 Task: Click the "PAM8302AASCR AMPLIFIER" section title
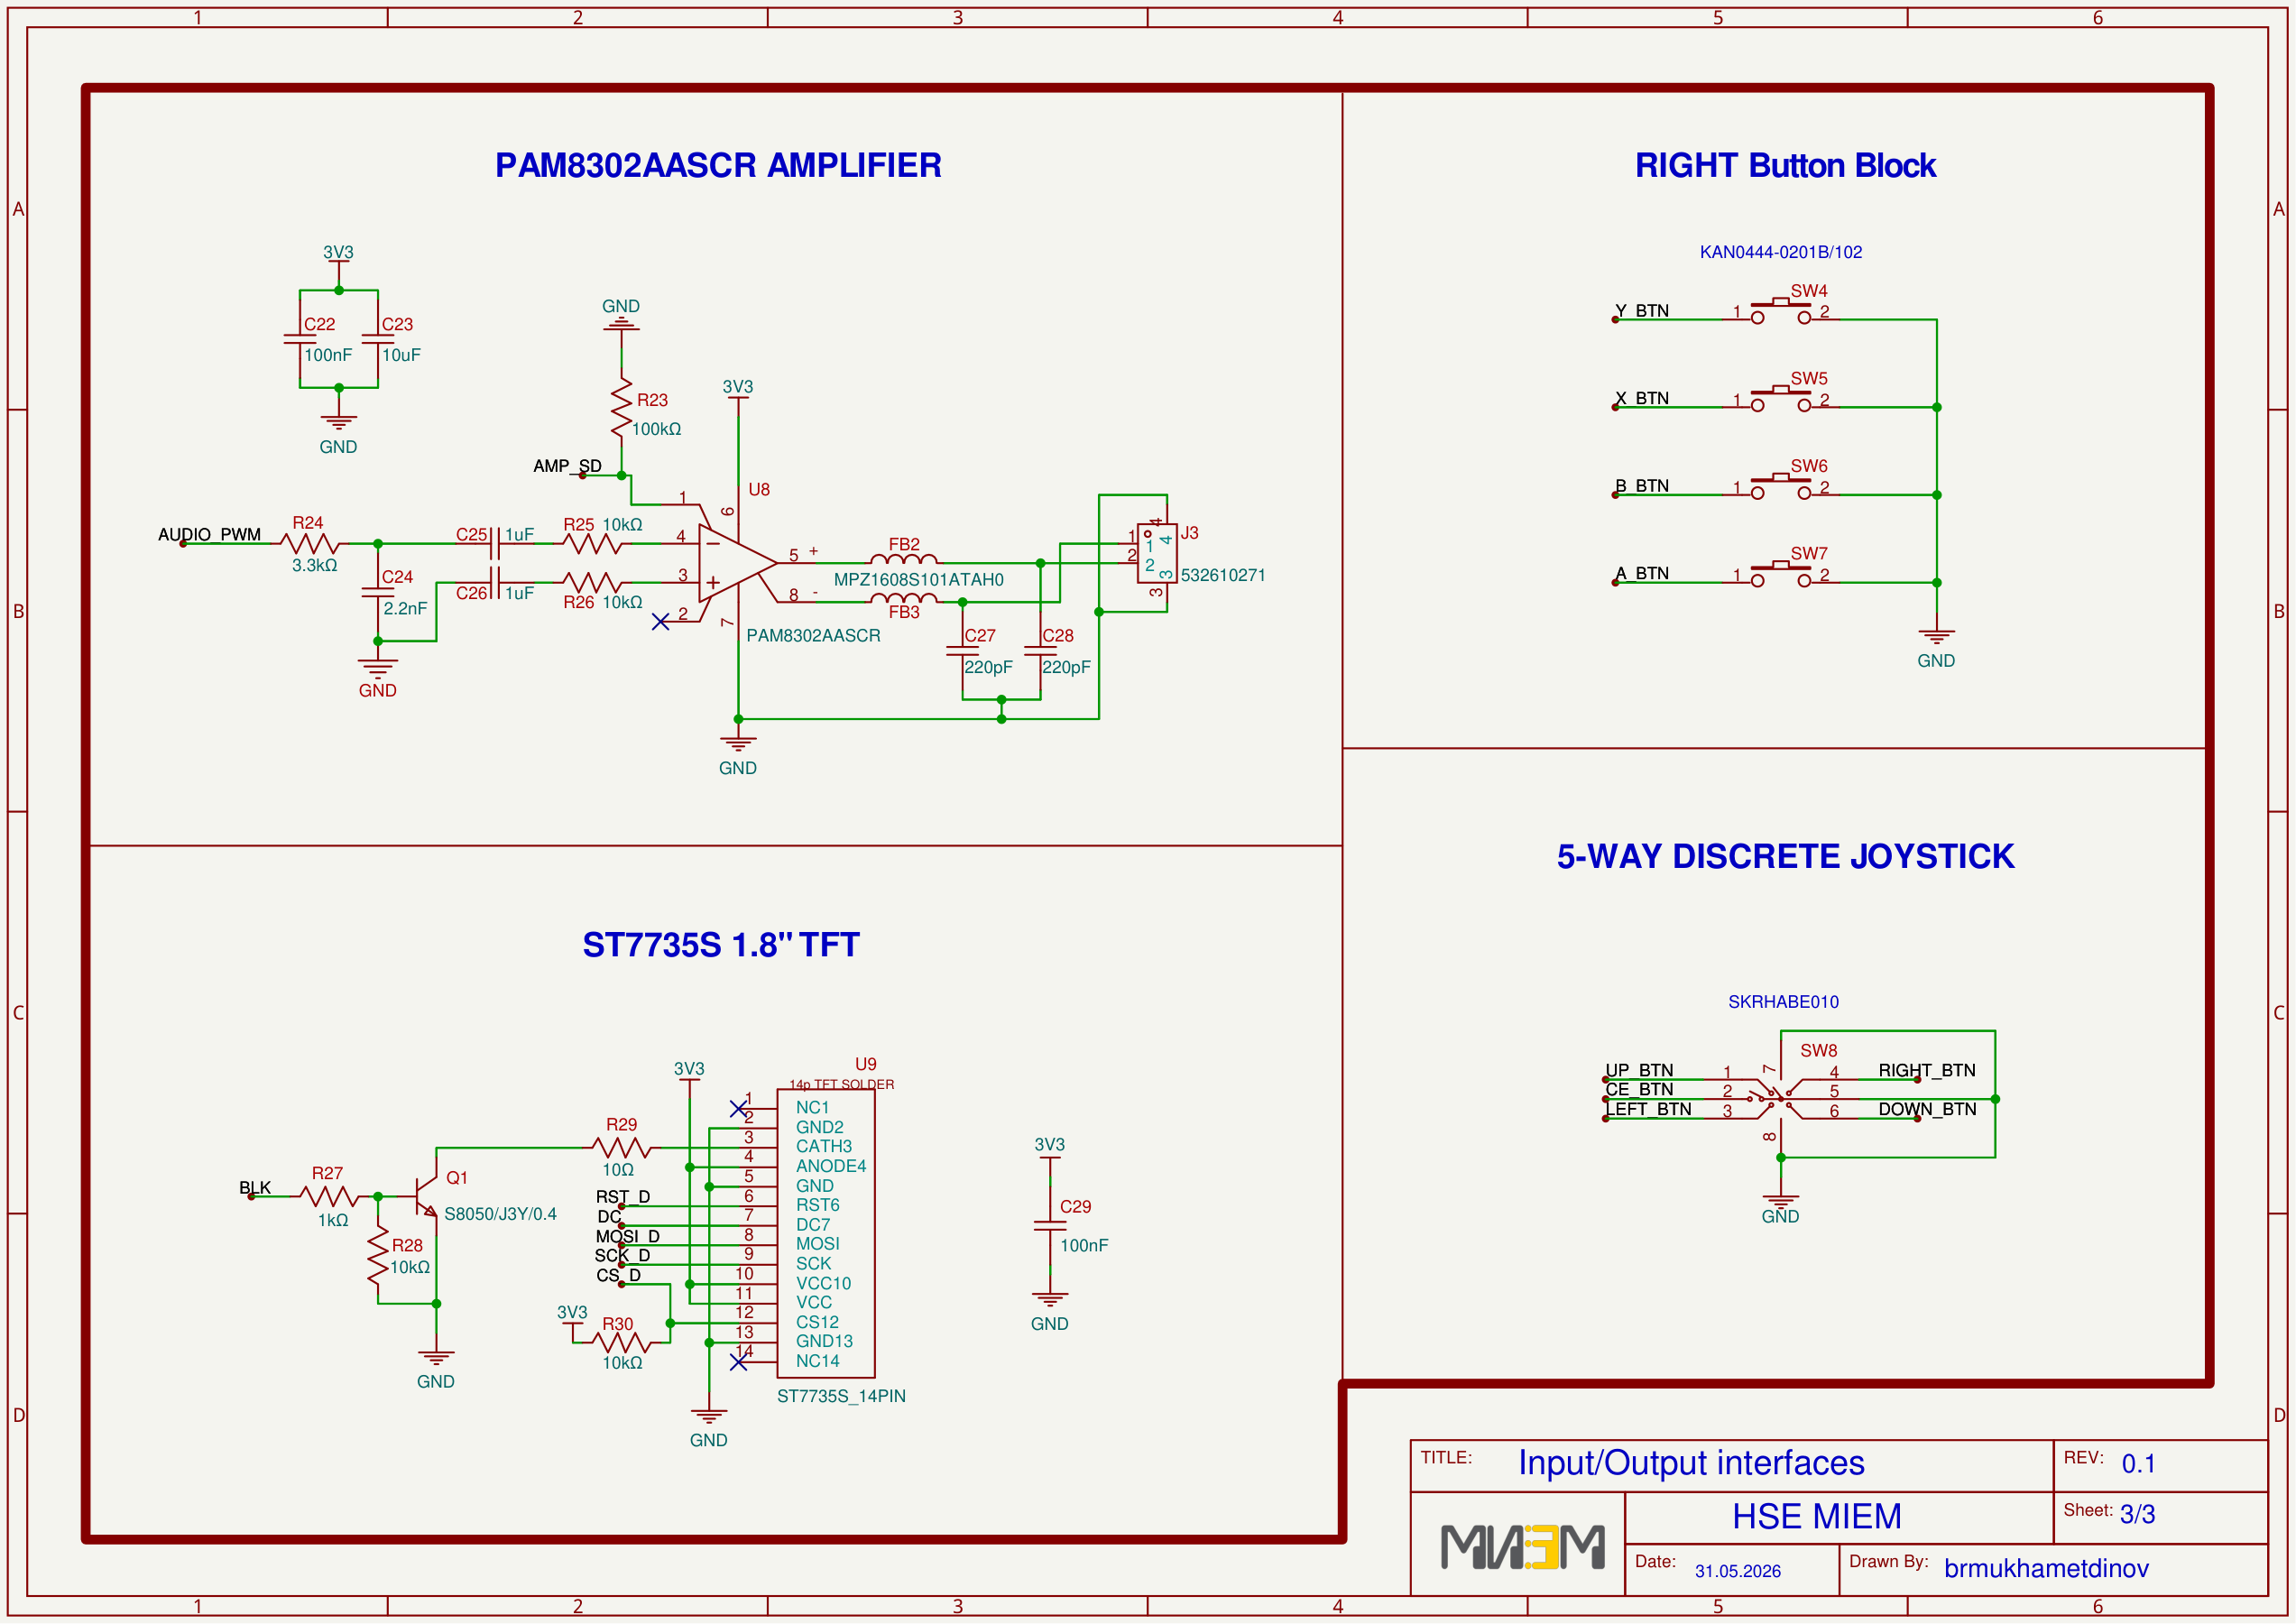718,166
